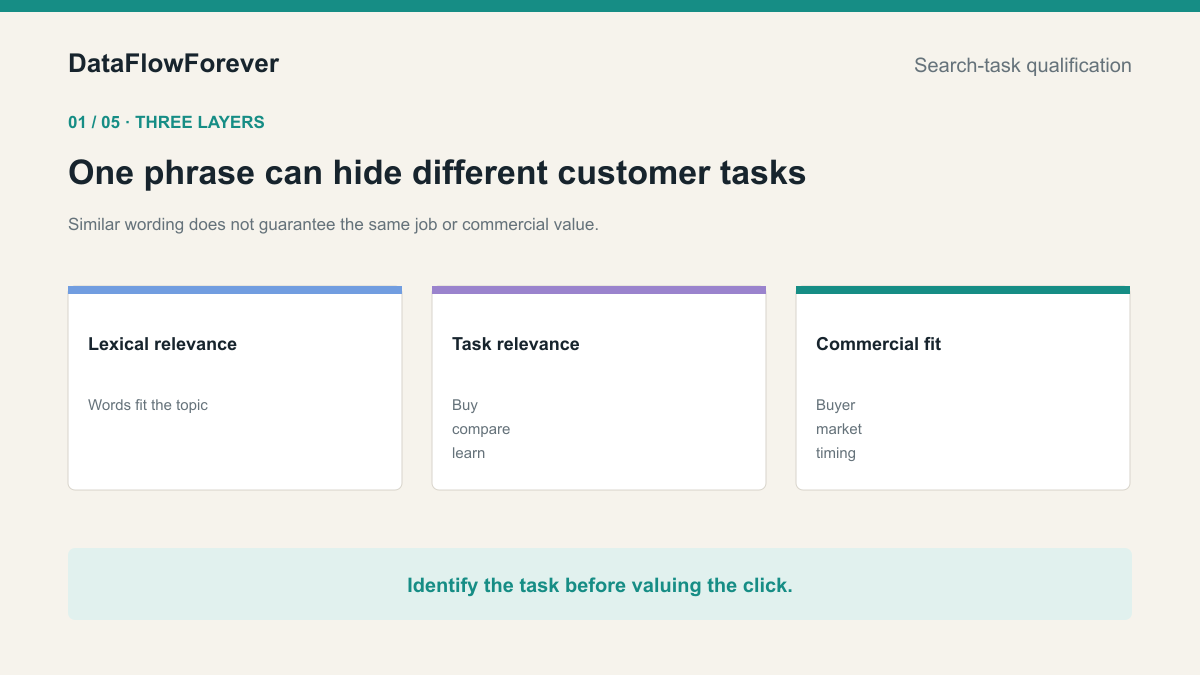
Task: Click the text Words fit the topic
Action: point(148,405)
